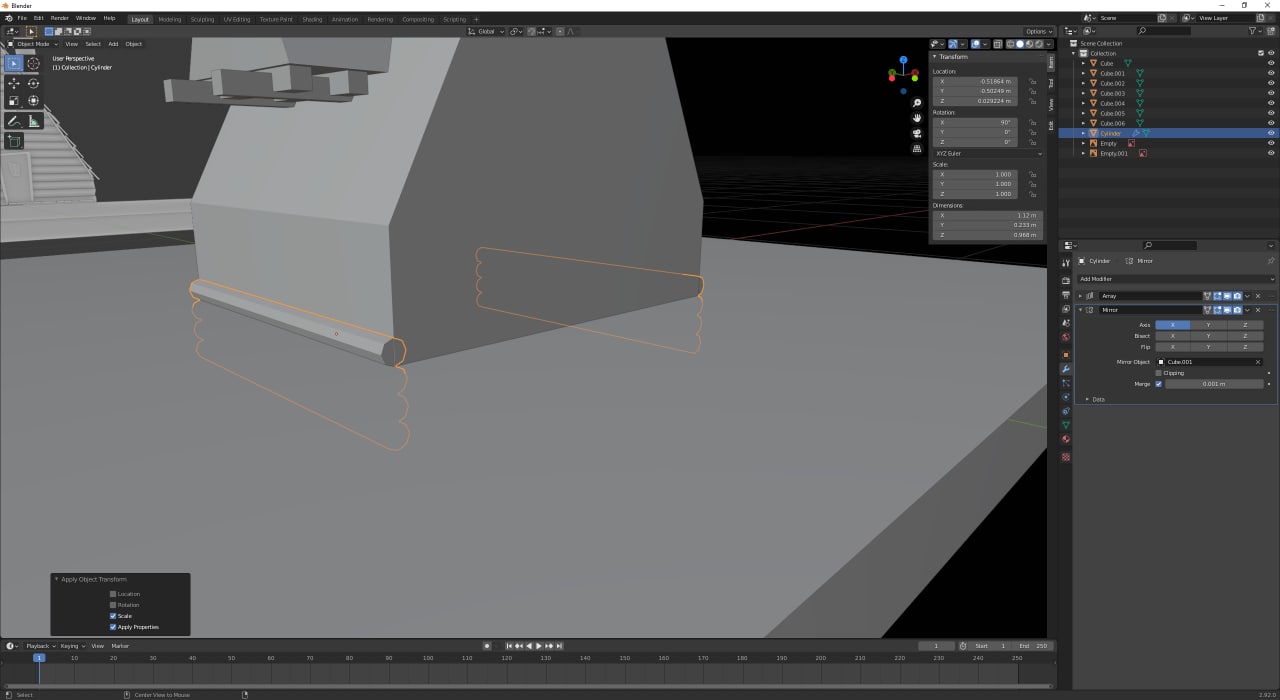Viewport: 1280px width, 700px height.
Task: Open the Scene properties tab icon
Action: pos(1066,323)
